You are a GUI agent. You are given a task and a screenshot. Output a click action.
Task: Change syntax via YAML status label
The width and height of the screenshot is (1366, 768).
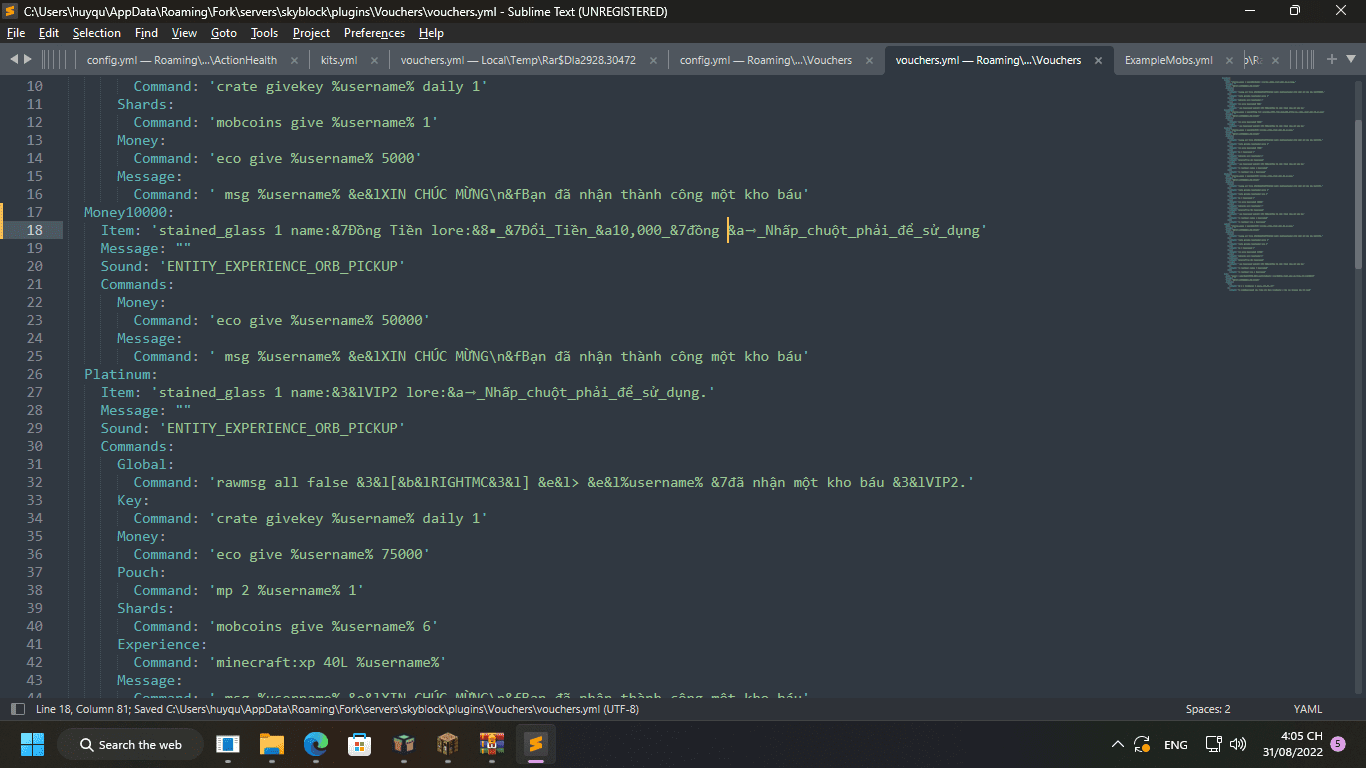point(1308,709)
